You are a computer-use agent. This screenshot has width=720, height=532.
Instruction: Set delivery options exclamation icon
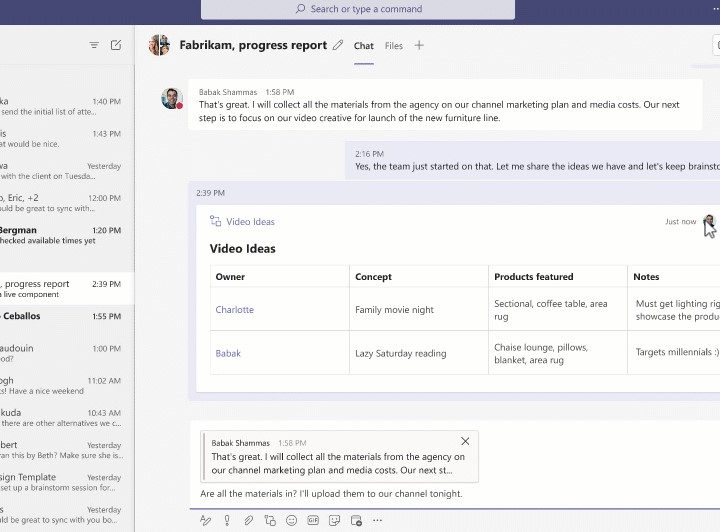coord(227,520)
